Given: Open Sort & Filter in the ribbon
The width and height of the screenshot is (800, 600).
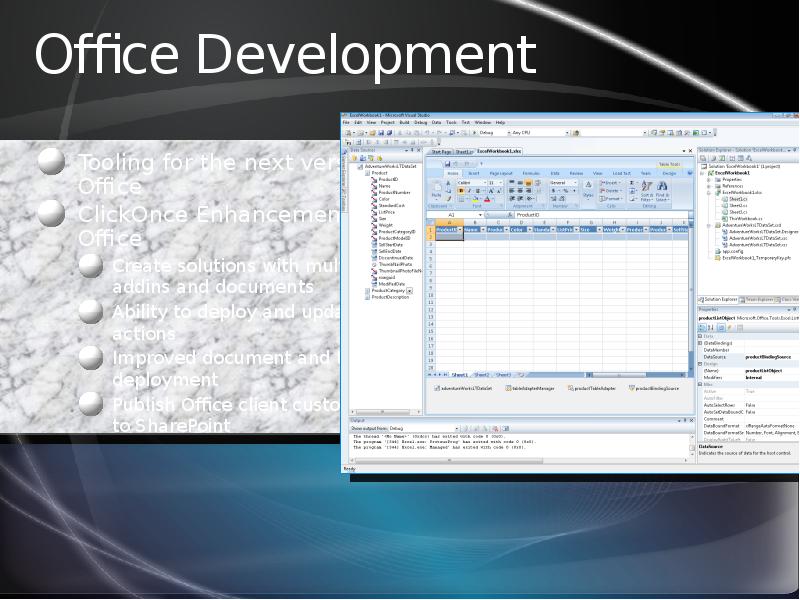Looking at the screenshot, I should (x=646, y=192).
